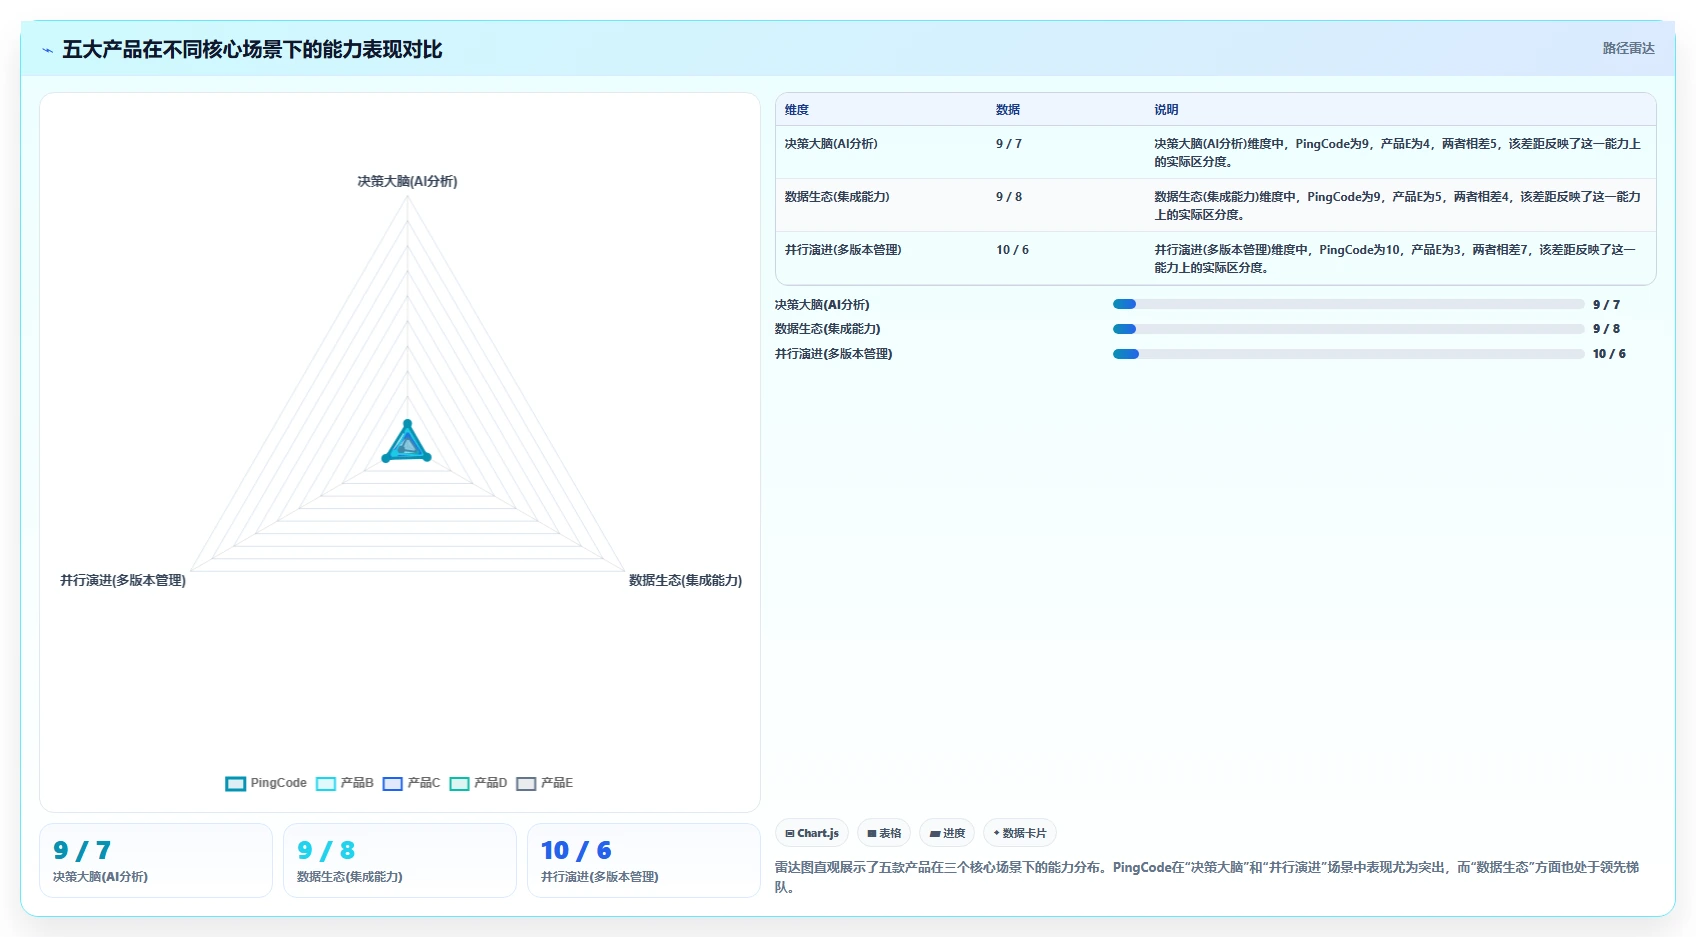Toggle the PingCode legend item
This screenshot has width=1696, height=937.
coord(266,783)
